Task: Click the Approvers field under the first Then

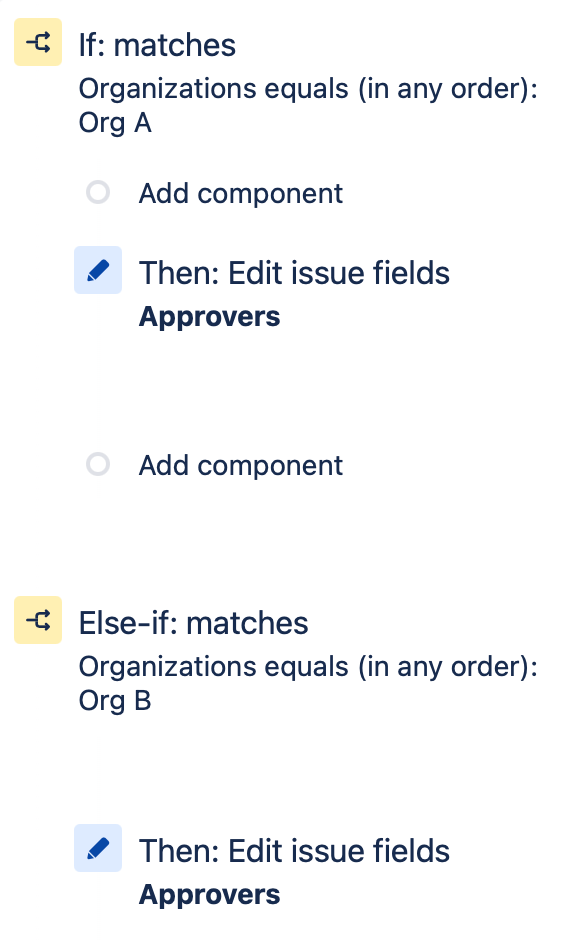Action: coord(209,316)
